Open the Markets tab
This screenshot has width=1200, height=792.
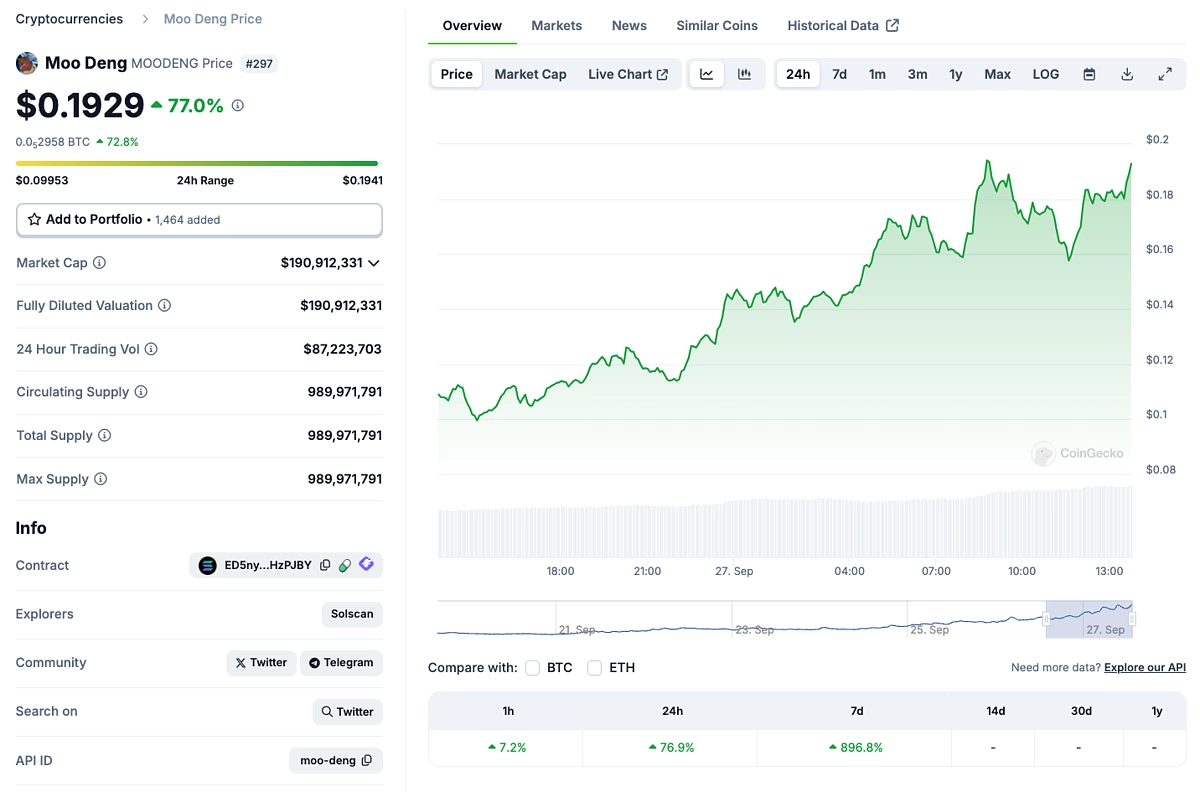(556, 26)
